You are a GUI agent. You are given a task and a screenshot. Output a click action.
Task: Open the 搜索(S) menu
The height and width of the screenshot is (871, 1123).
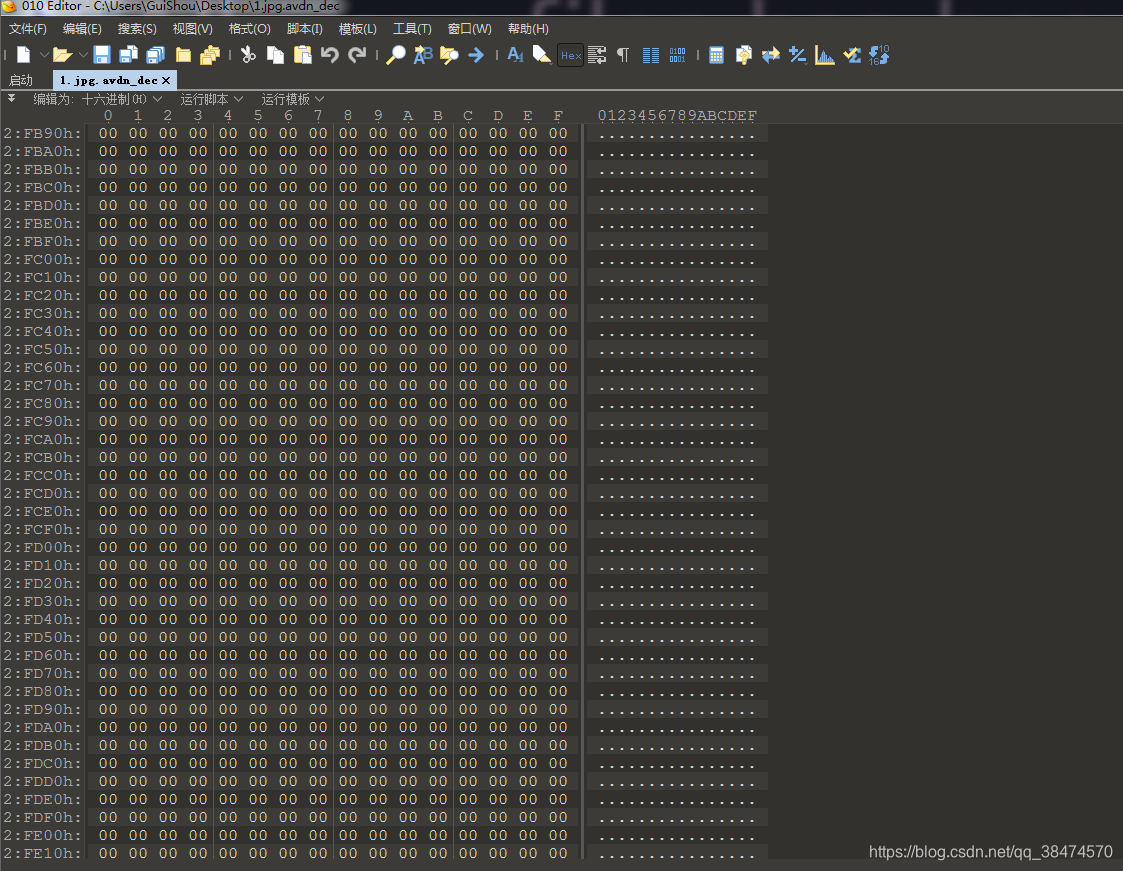pos(137,29)
